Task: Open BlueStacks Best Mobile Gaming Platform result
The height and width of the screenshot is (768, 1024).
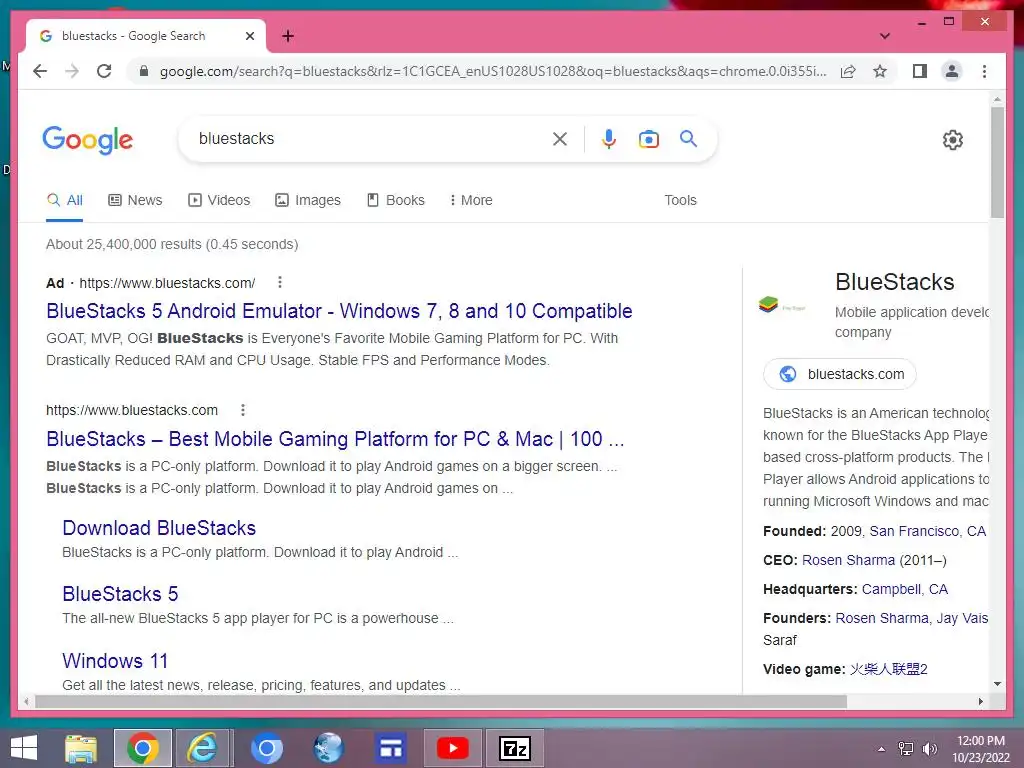Action: click(x=335, y=439)
